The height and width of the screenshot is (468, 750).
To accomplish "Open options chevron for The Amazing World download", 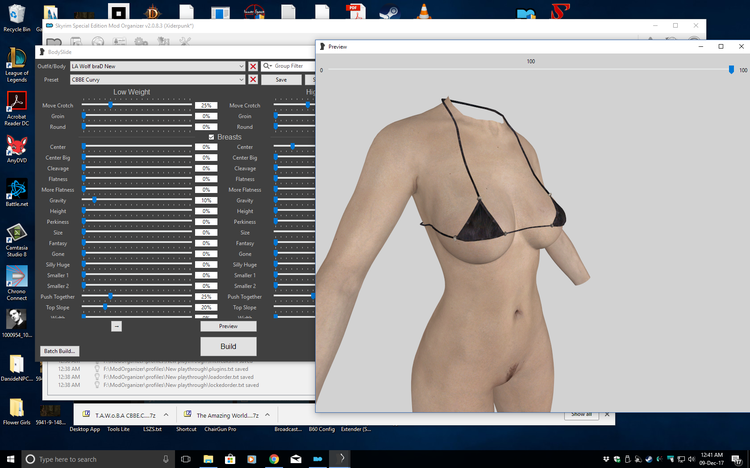I will coord(267,415).
